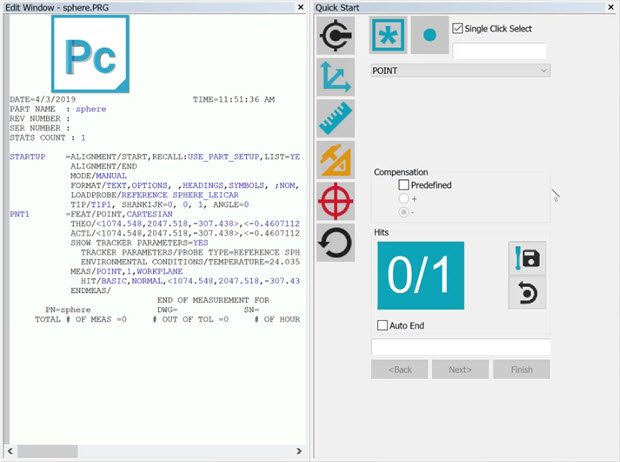Click the red crosshair target icon
620x462 pixels.
point(336,201)
